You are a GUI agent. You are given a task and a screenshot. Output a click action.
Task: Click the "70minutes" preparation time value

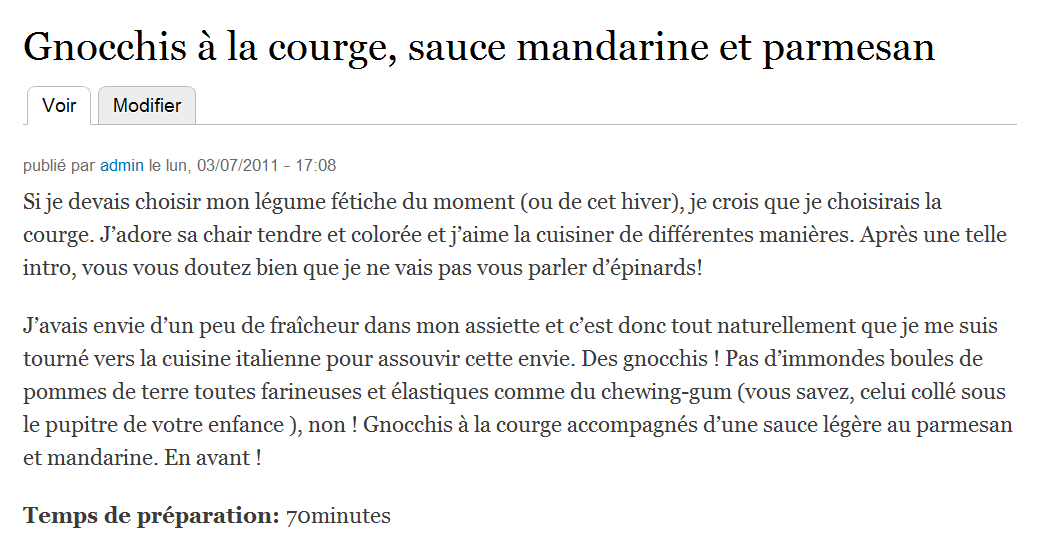tap(338, 517)
